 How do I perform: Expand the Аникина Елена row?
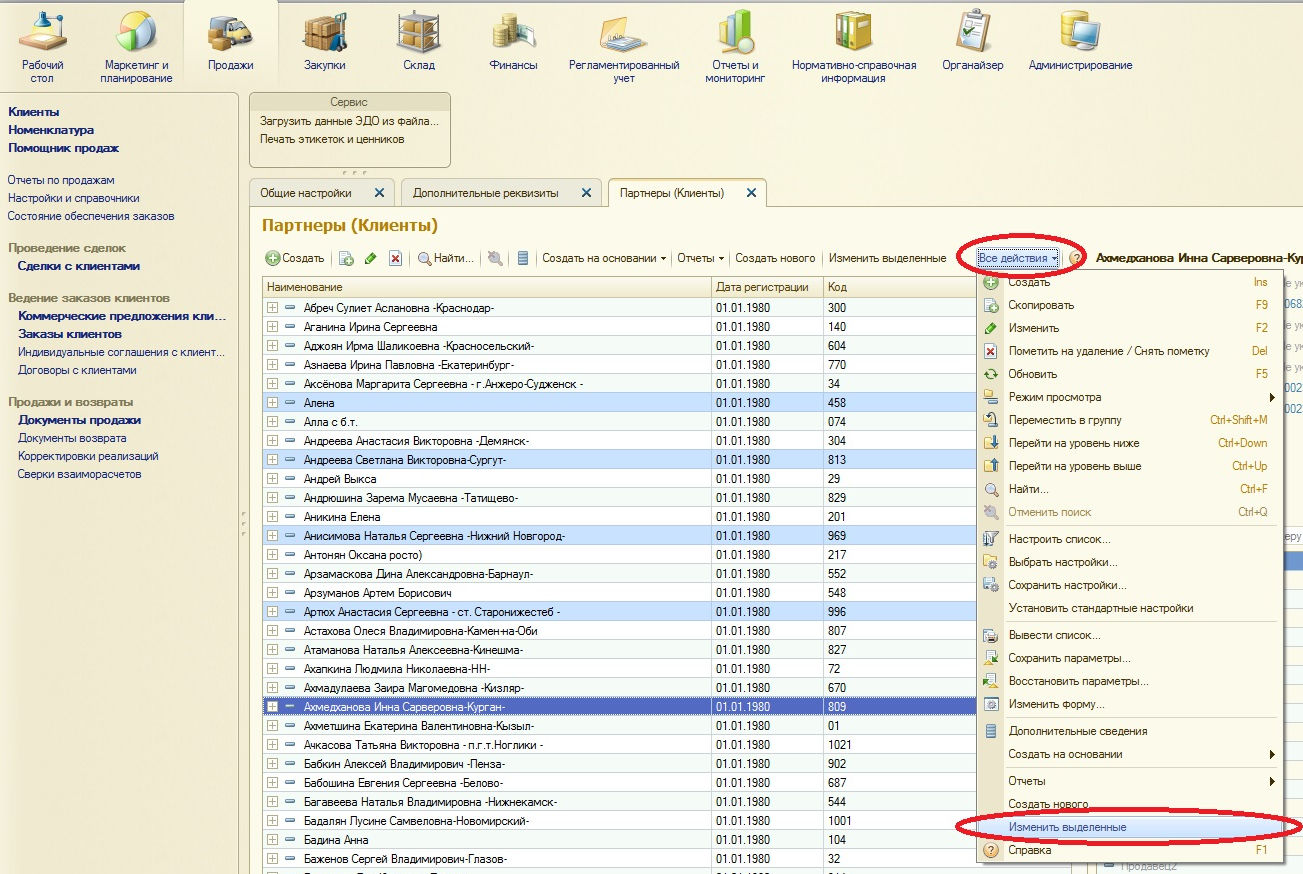click(272, 517)
